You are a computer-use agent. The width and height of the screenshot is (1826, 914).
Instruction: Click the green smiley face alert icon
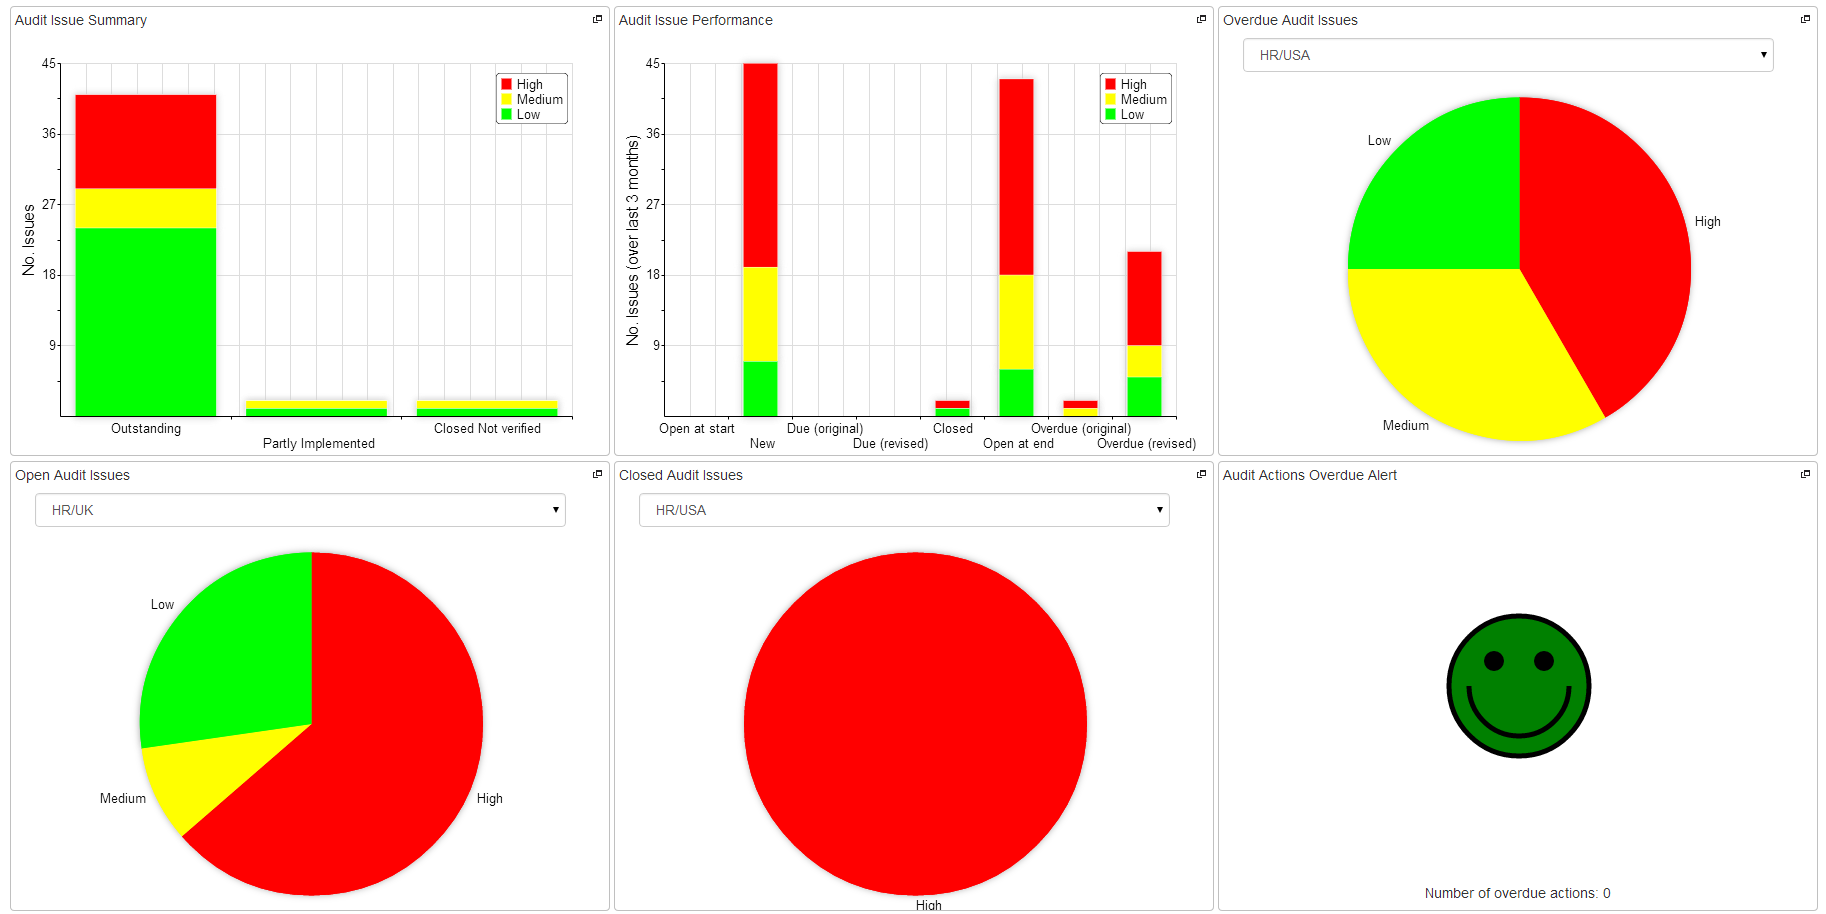1518,686
